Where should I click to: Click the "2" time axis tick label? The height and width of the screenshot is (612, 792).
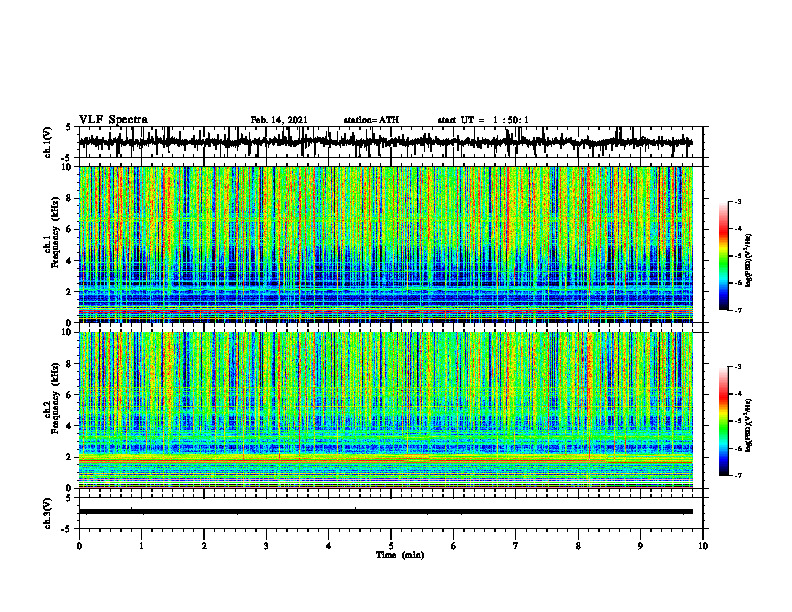(x=204, y=546)
